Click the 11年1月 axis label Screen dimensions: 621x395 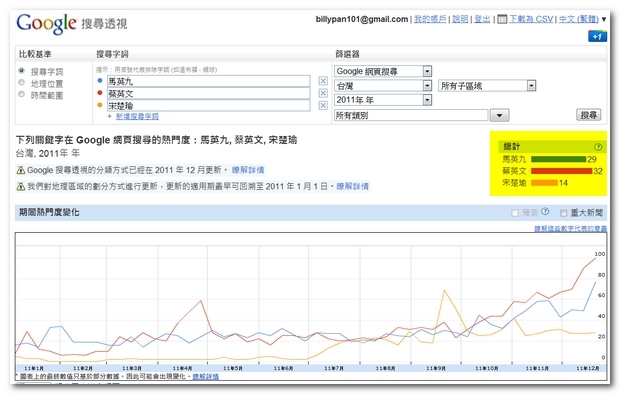[34, 368]
